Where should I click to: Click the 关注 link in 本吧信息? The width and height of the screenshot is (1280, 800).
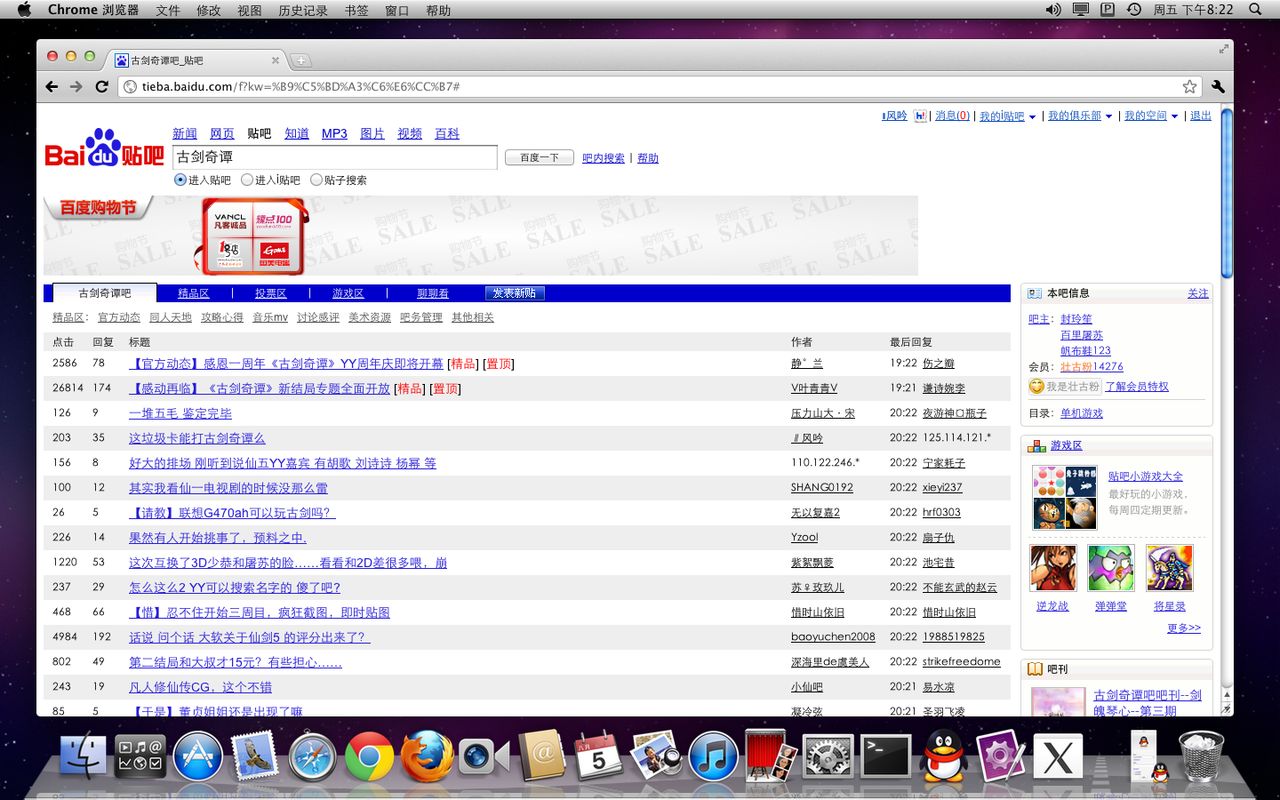tap(1198, 293)
